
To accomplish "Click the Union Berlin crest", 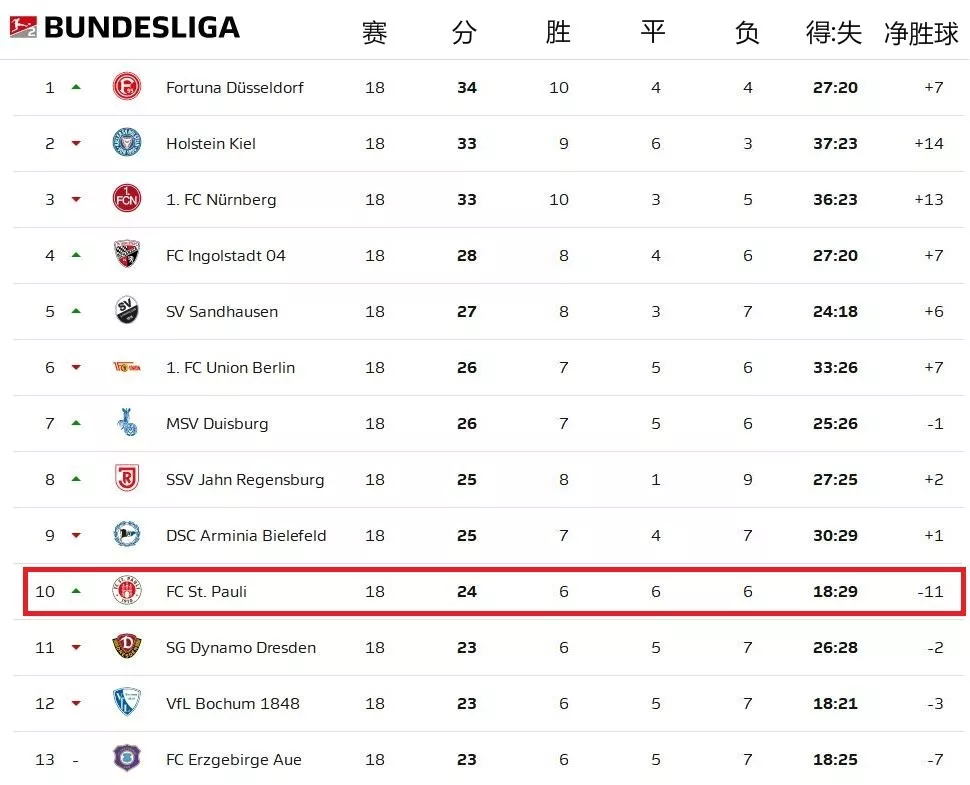I will (x=127, y=367).
